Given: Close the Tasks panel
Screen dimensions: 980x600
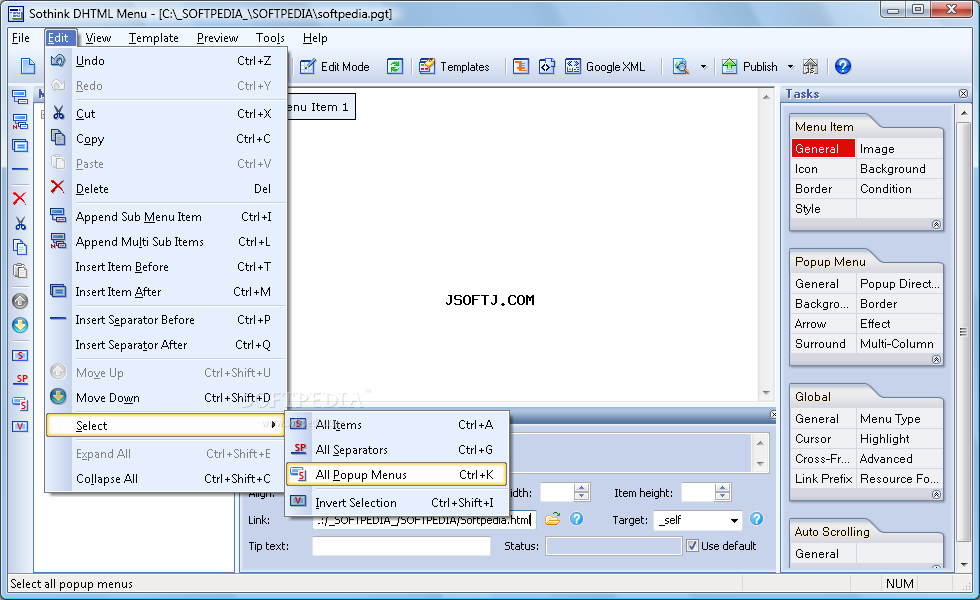Looking at the screenshot, I should point(963,94).
